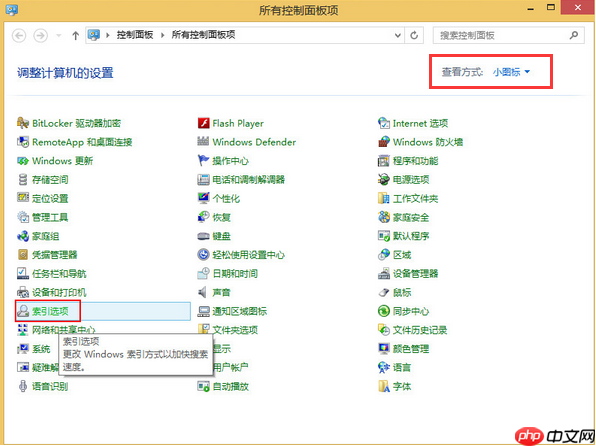Open the 日期和时间 icon
This screenshot has height=446, width=596.
click(x=203, y=273)
